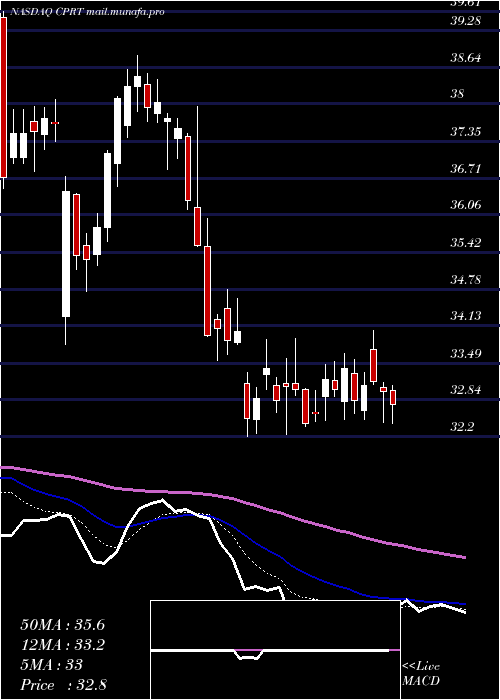This screenshot has height=700, width=500.
Task: Click the 33.49 price axis label
Action: coord(466,354)
